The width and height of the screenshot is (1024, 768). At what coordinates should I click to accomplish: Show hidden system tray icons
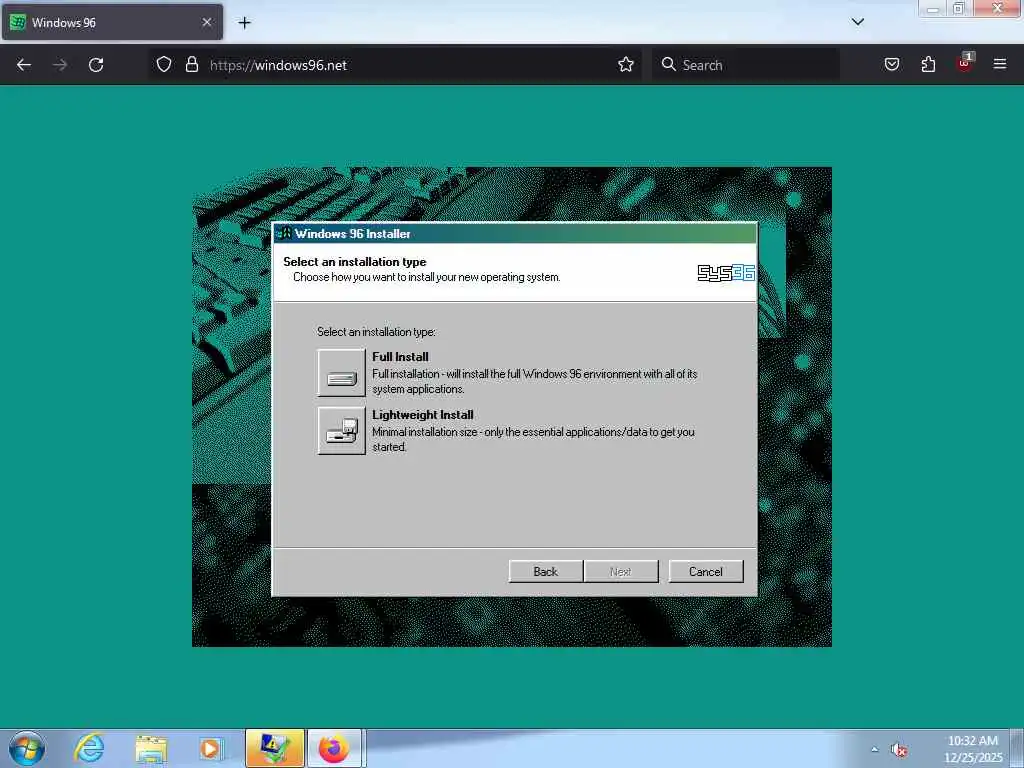point(874,750)
